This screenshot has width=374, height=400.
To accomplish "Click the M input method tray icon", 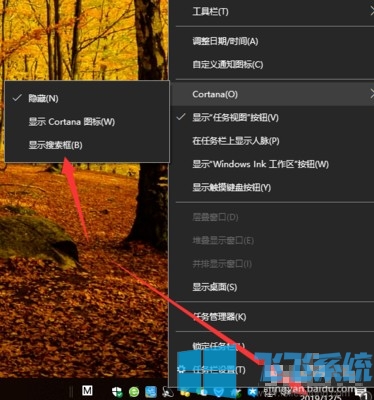I will pyautogui.click(x=87, y=390).
